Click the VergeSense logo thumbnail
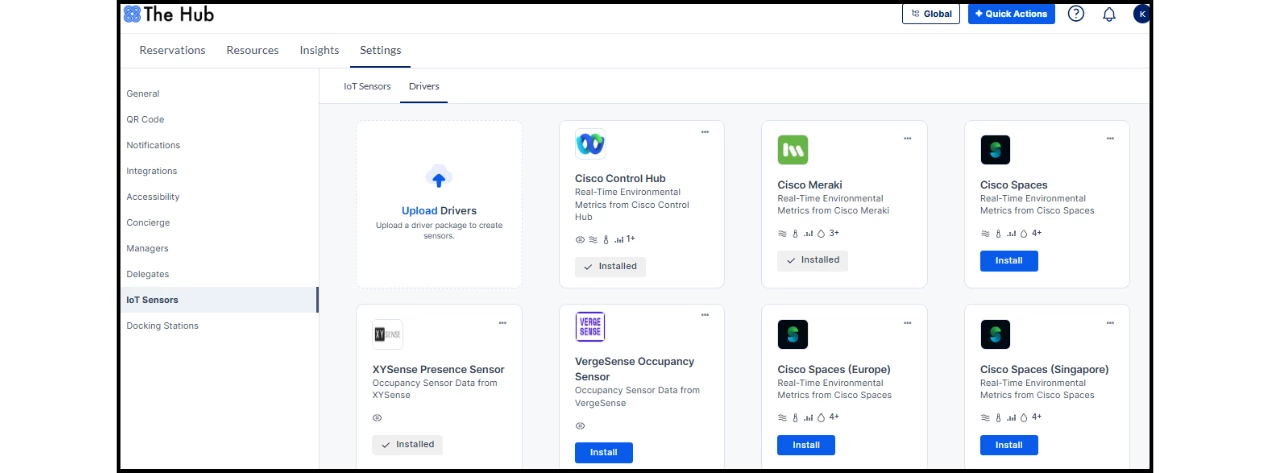The width and height of the screenshot is (1270, 473). pos(590,327)
